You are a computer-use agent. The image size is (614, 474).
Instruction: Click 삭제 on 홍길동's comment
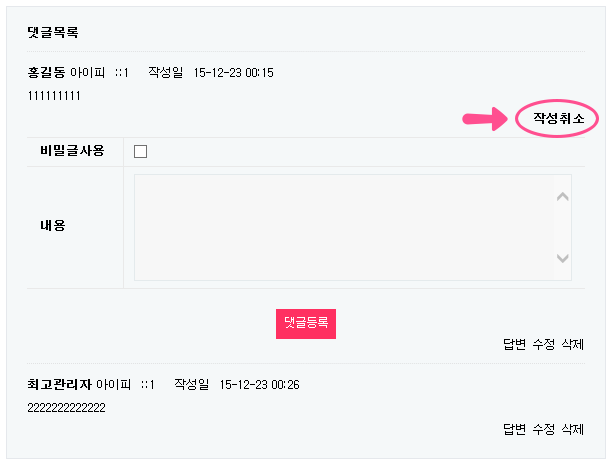tap(572, 345)
